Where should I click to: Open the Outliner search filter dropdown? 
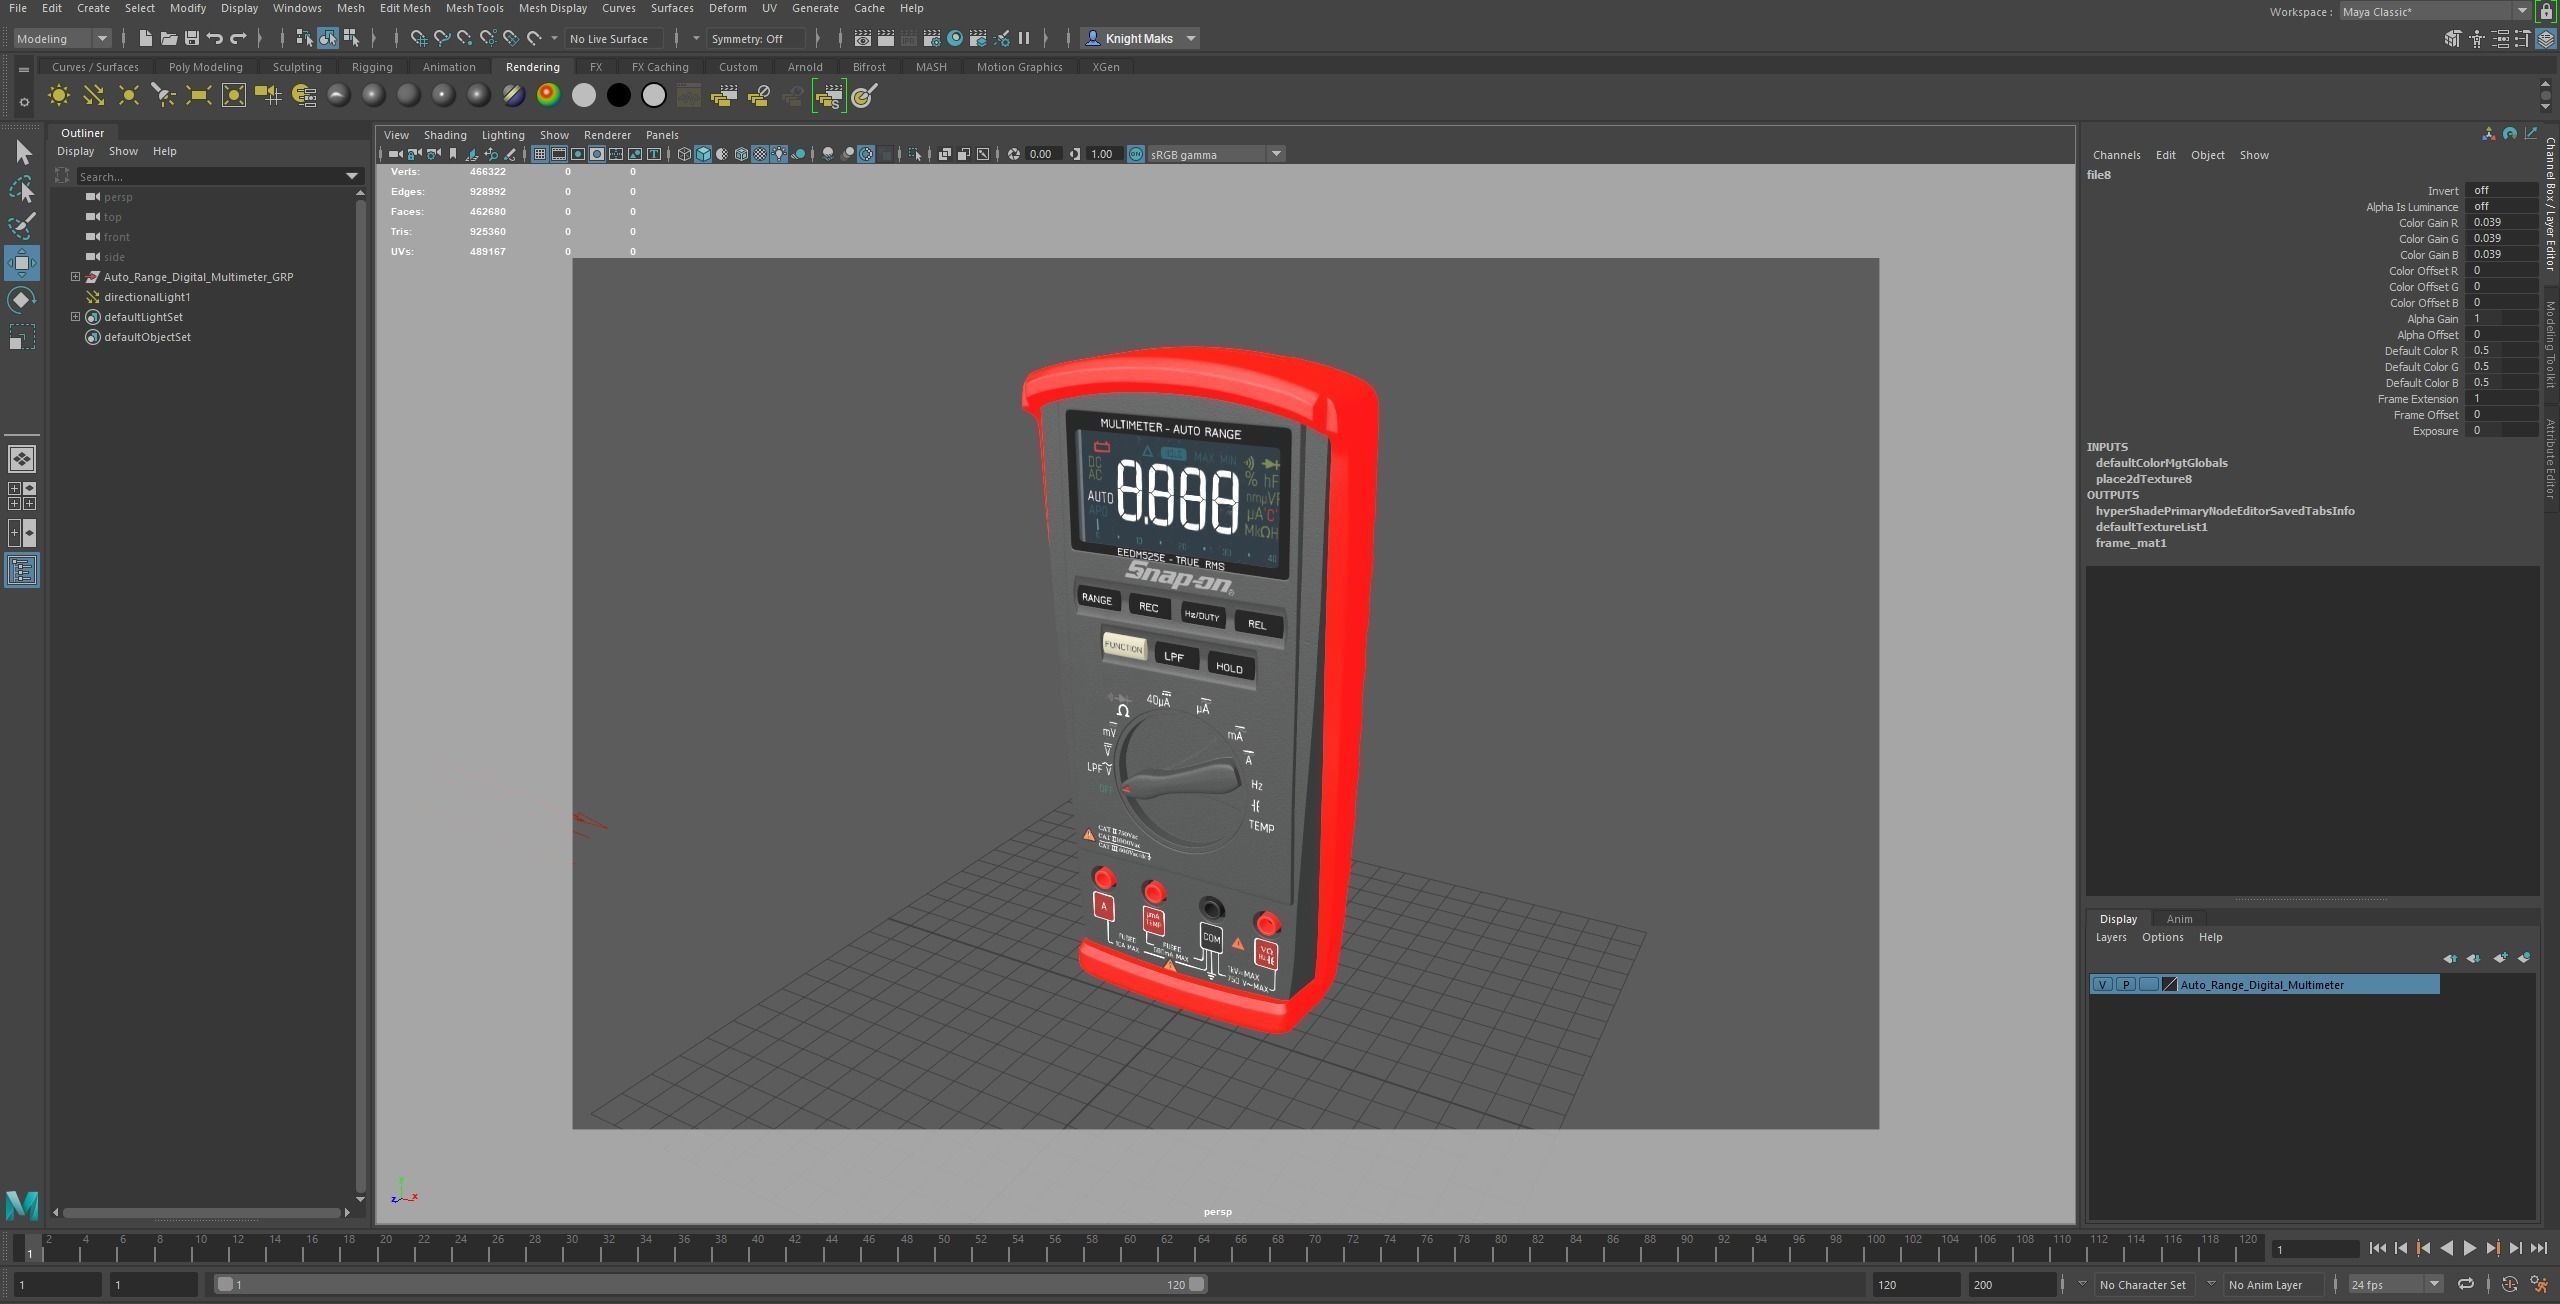click(351, 176)
